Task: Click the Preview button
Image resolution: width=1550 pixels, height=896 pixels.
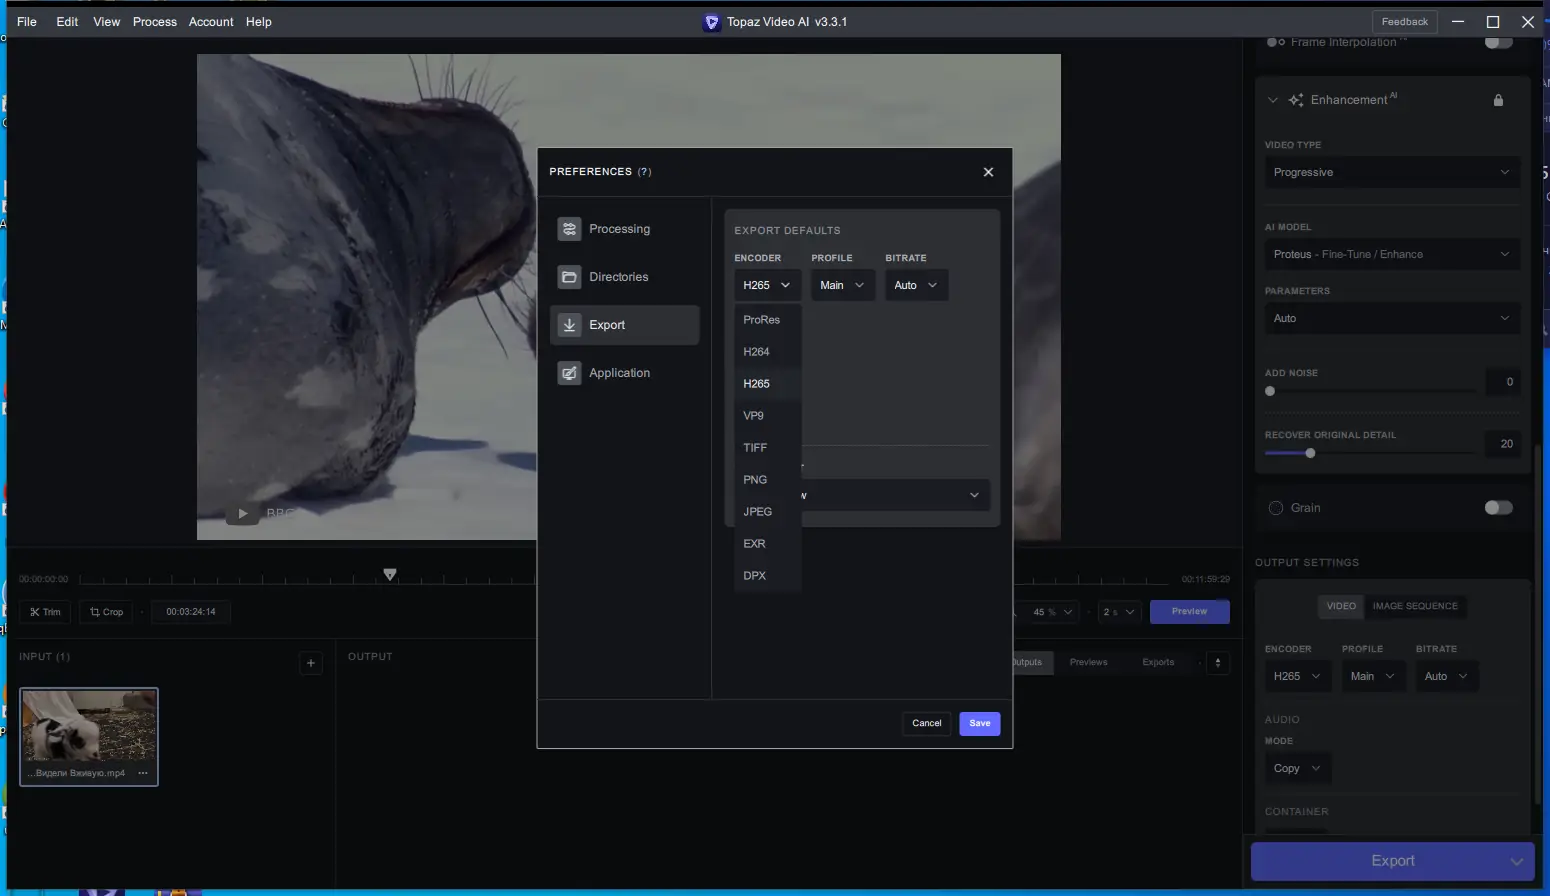Action: 1189,612
